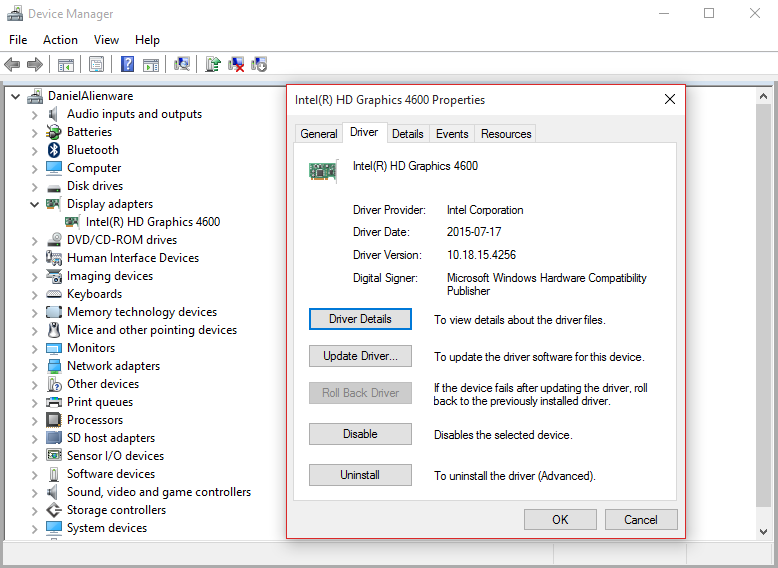The image size is (778, 568).
Task: Click the Audio inputs and outputs speaker icon
Action: [x=54, y=114]
